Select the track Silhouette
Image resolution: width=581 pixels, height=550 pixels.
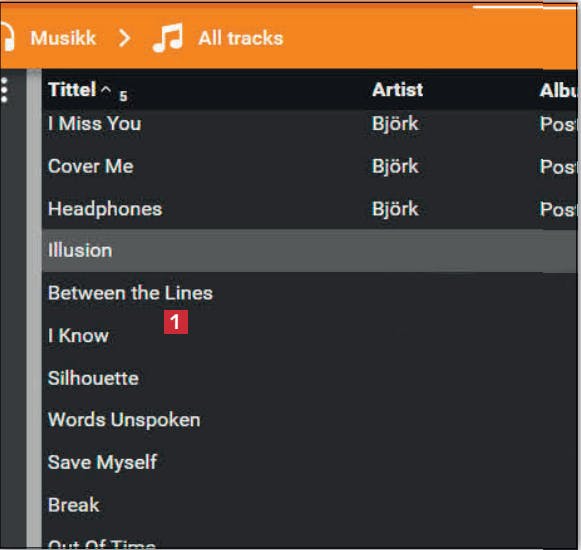pyautogui.click(x=309, y=378)
